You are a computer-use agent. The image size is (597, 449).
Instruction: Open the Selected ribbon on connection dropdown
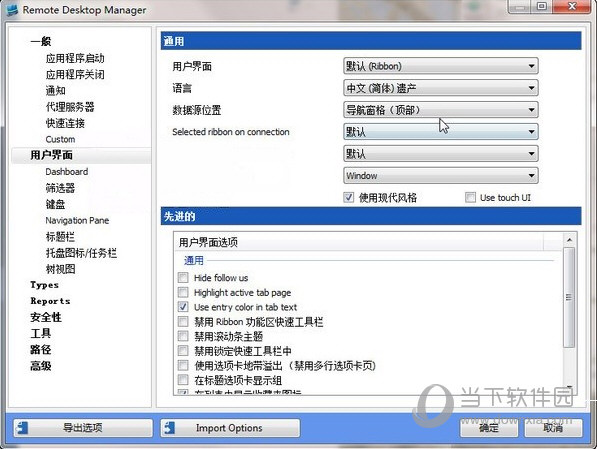click(441, 132)
